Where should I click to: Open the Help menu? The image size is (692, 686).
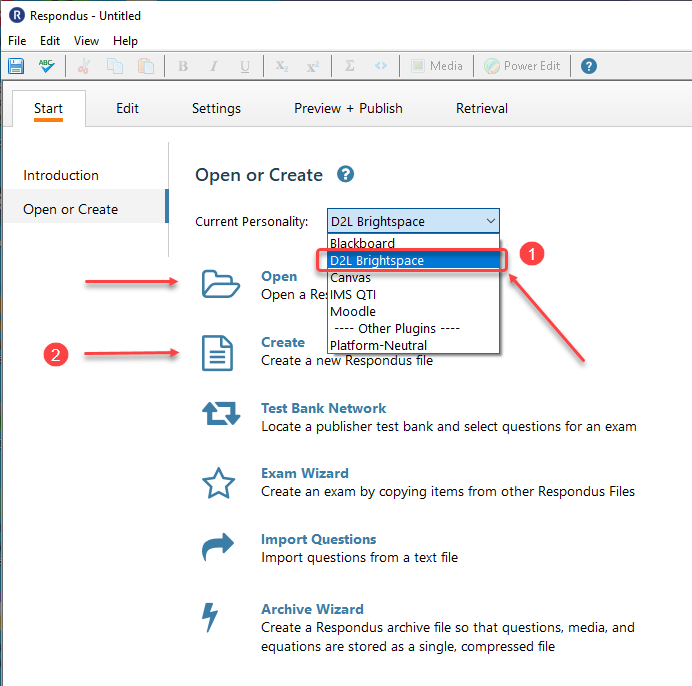point(125,41)
